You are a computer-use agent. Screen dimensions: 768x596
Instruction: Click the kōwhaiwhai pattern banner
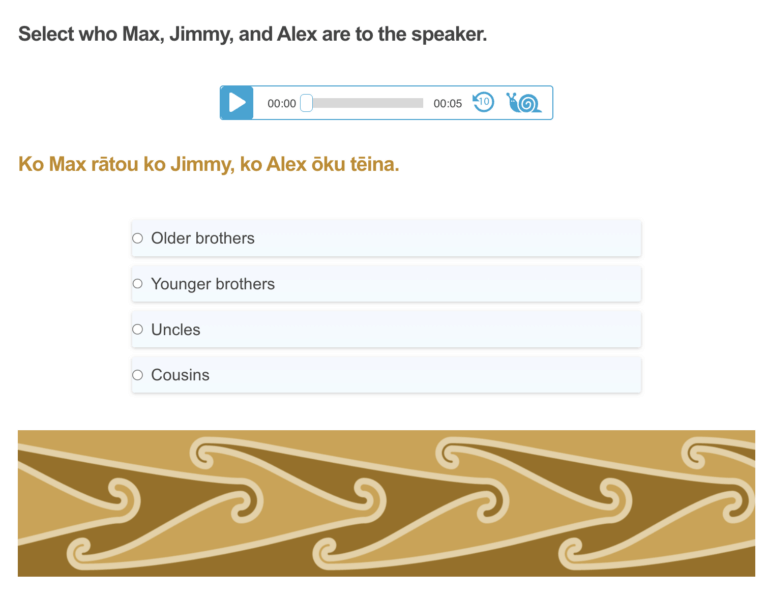[386, 503]
